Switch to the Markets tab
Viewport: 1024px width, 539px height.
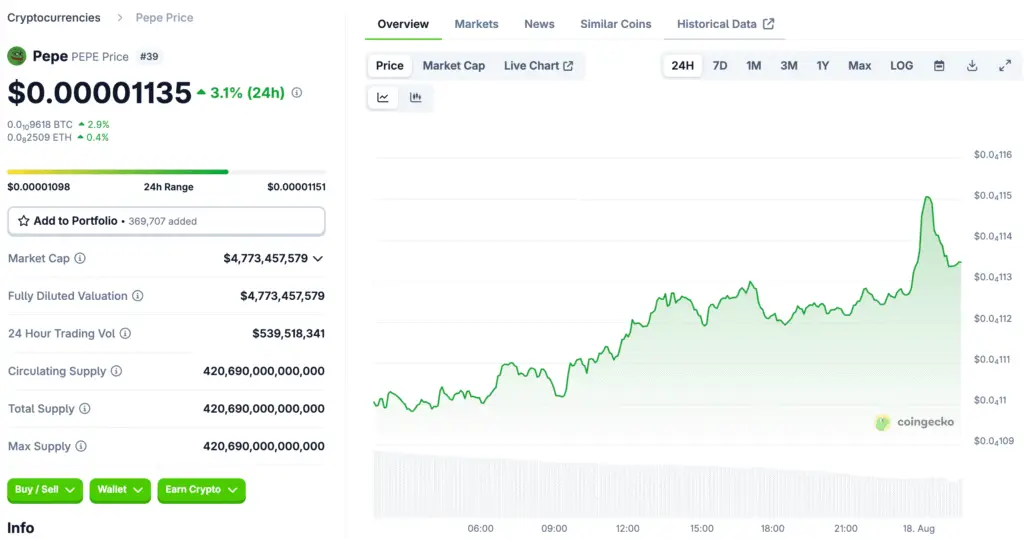coord(476,24)
